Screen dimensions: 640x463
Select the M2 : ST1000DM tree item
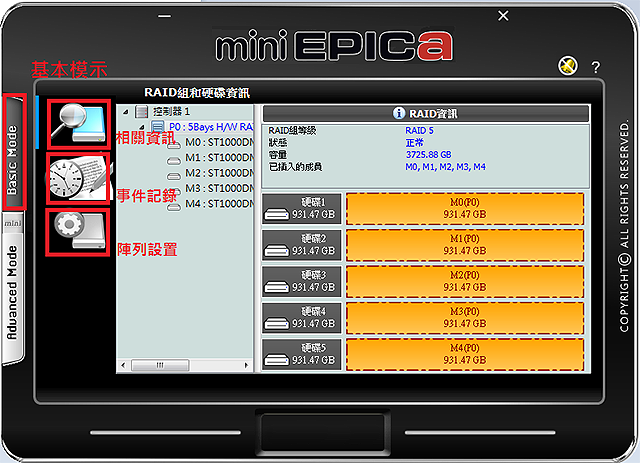click(219, 173)
